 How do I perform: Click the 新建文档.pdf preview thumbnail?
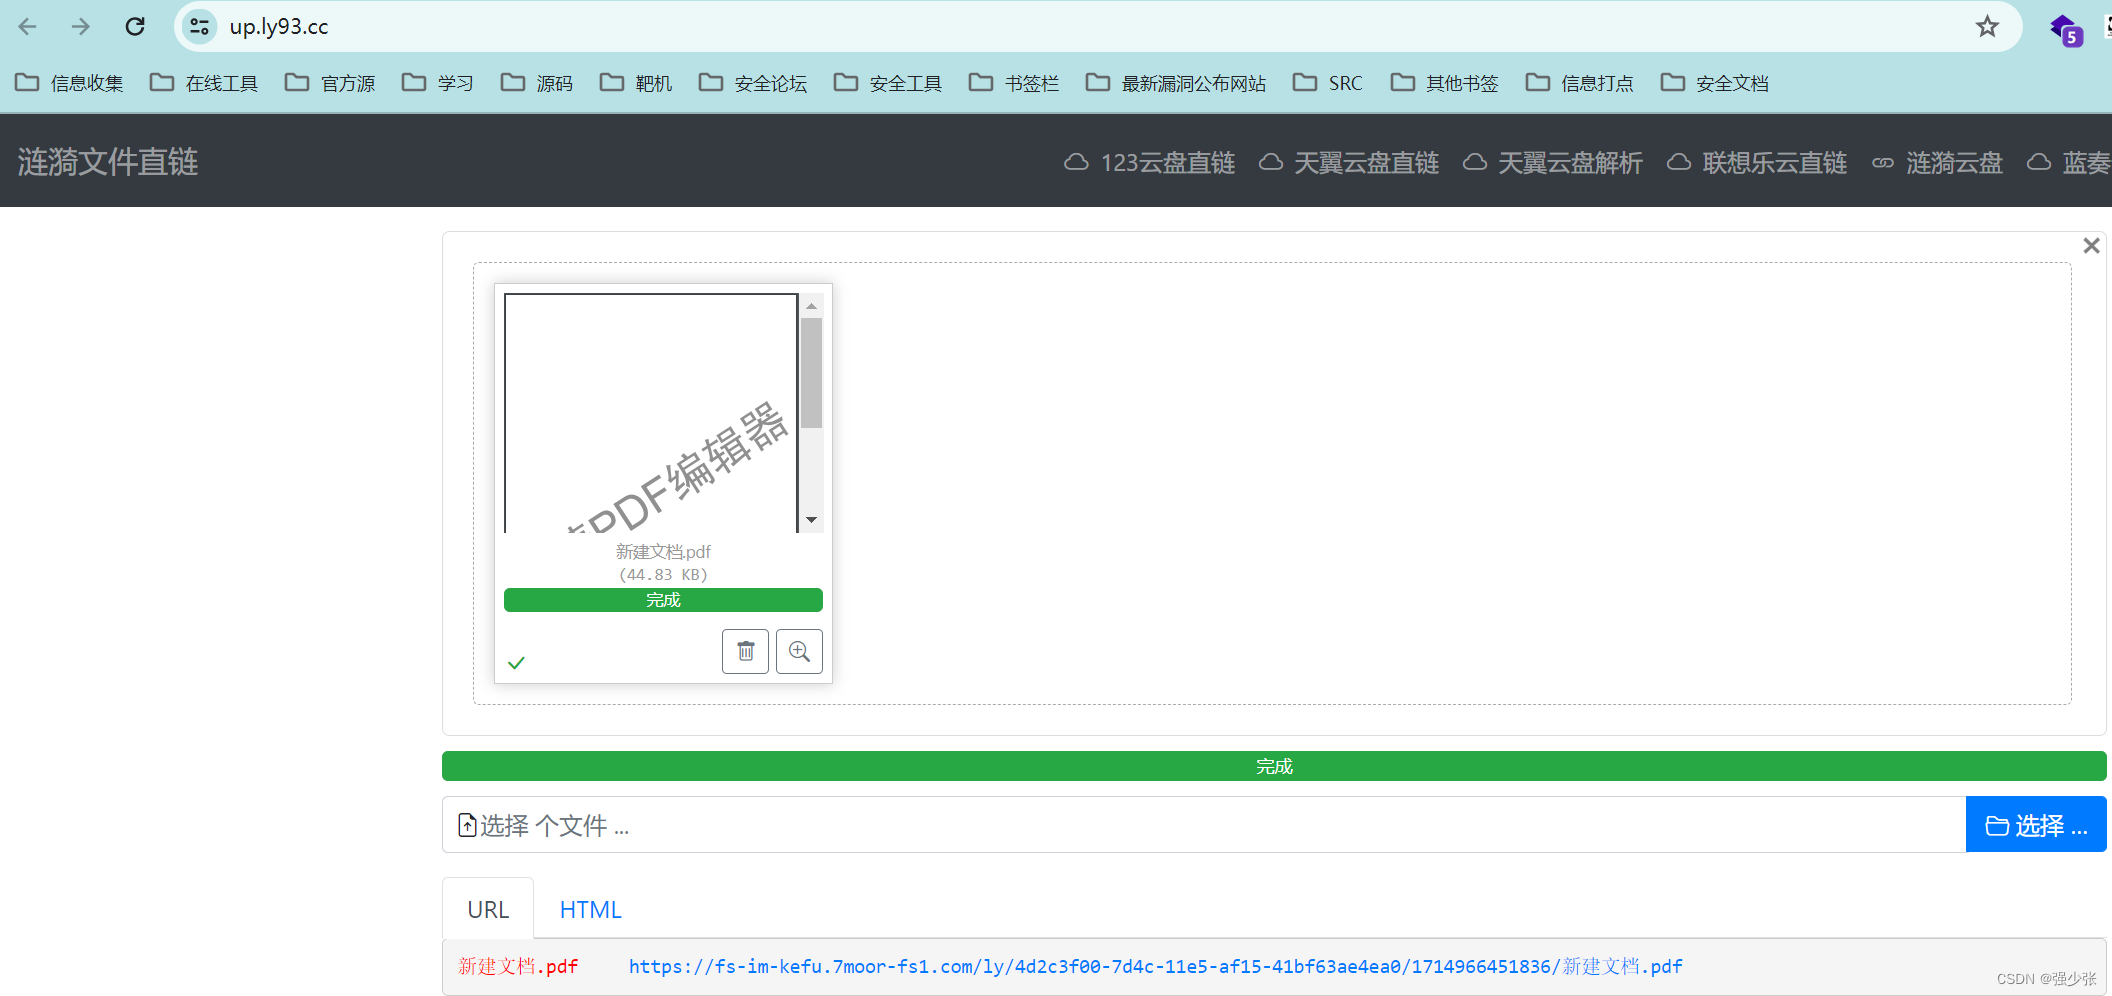(651, 413)
